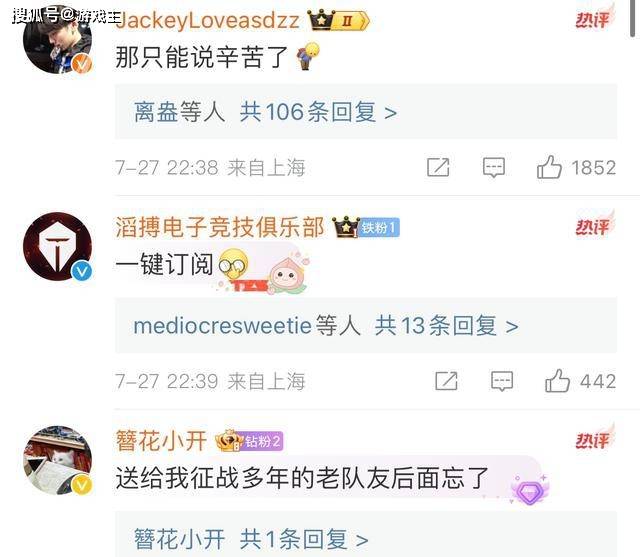Expand 共1条回复 under 簪花小开 comment
The width and height of the screenshot is (640, 557).
point(304,539)
